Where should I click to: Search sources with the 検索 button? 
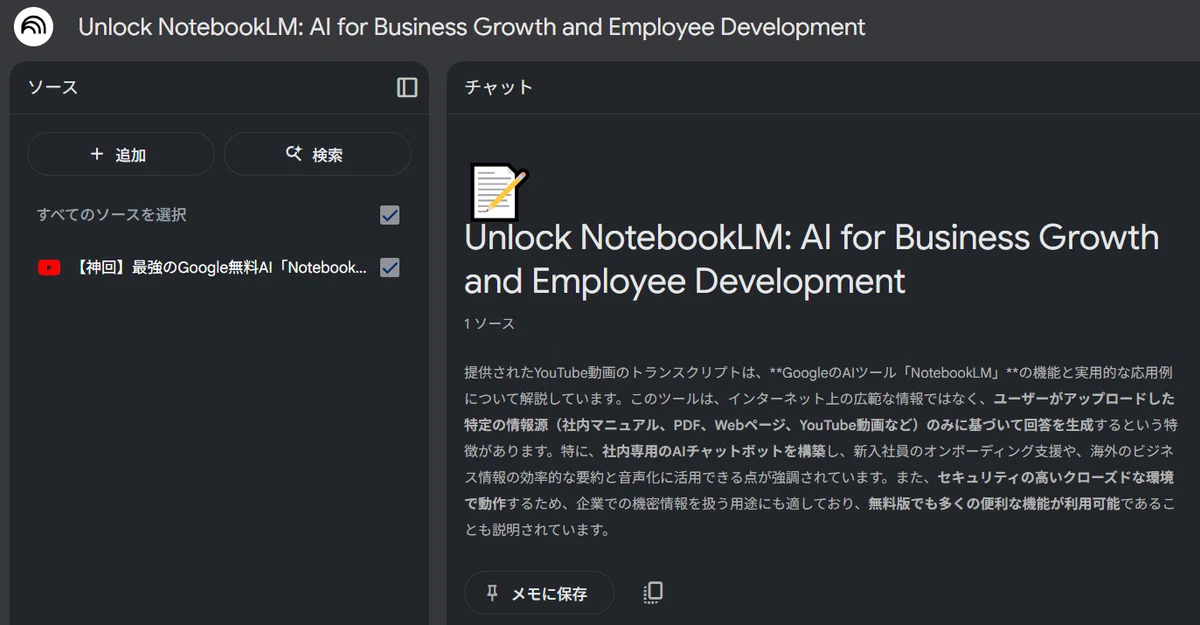coord(317,154)
